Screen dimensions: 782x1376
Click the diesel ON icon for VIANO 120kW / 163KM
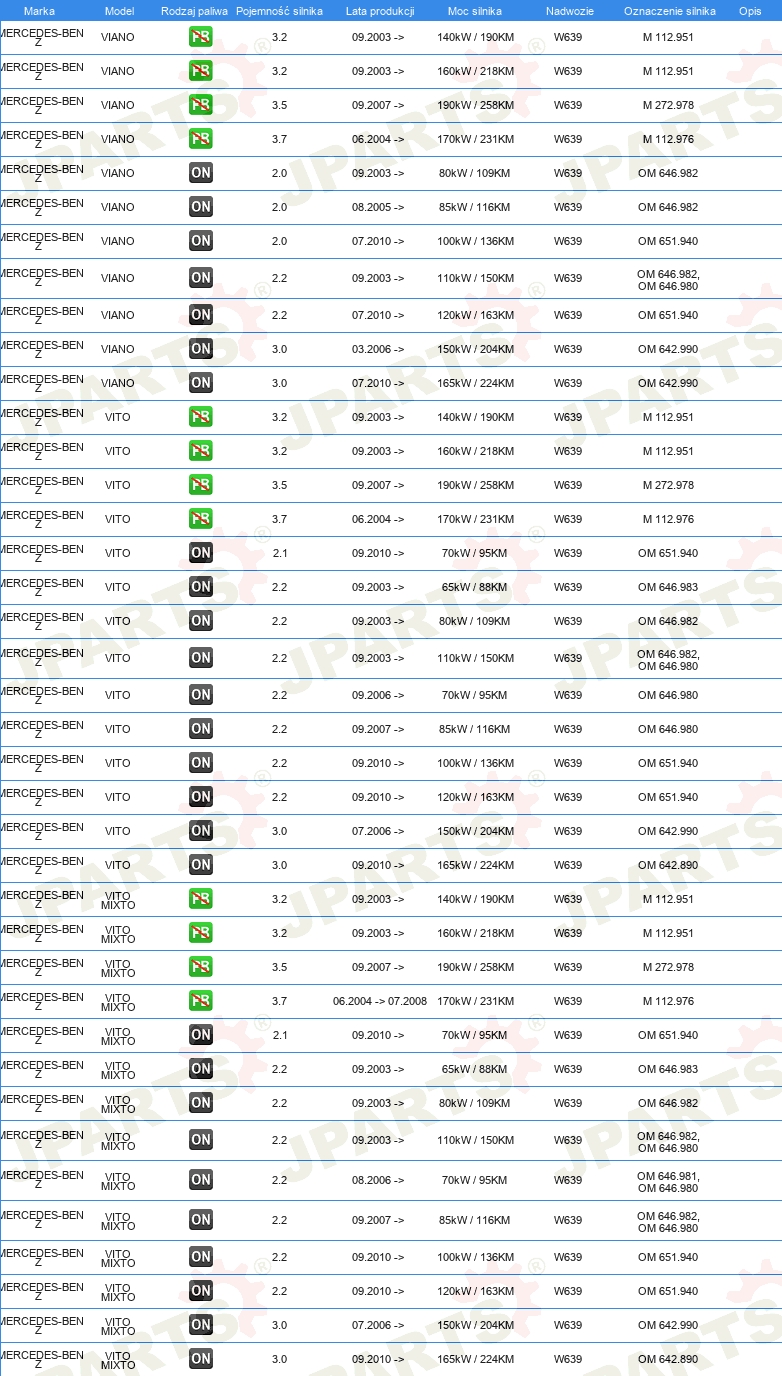[x=201, y=315]
